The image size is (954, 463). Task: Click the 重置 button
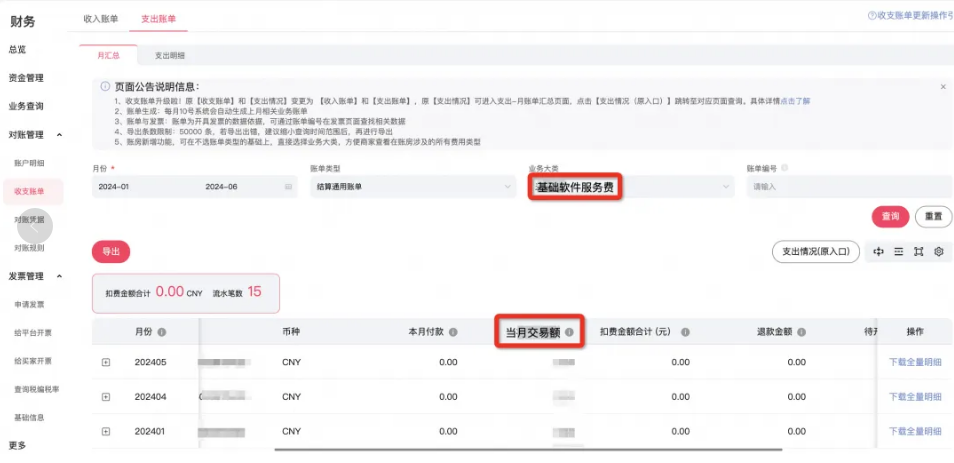(934, 217)
